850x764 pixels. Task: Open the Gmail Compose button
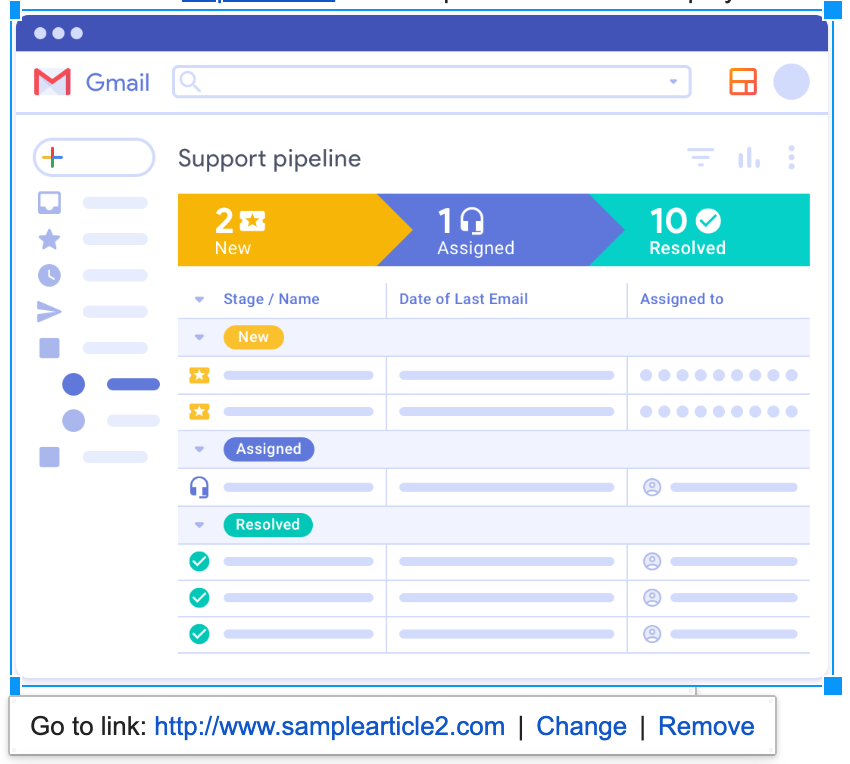tap(93, 157)
